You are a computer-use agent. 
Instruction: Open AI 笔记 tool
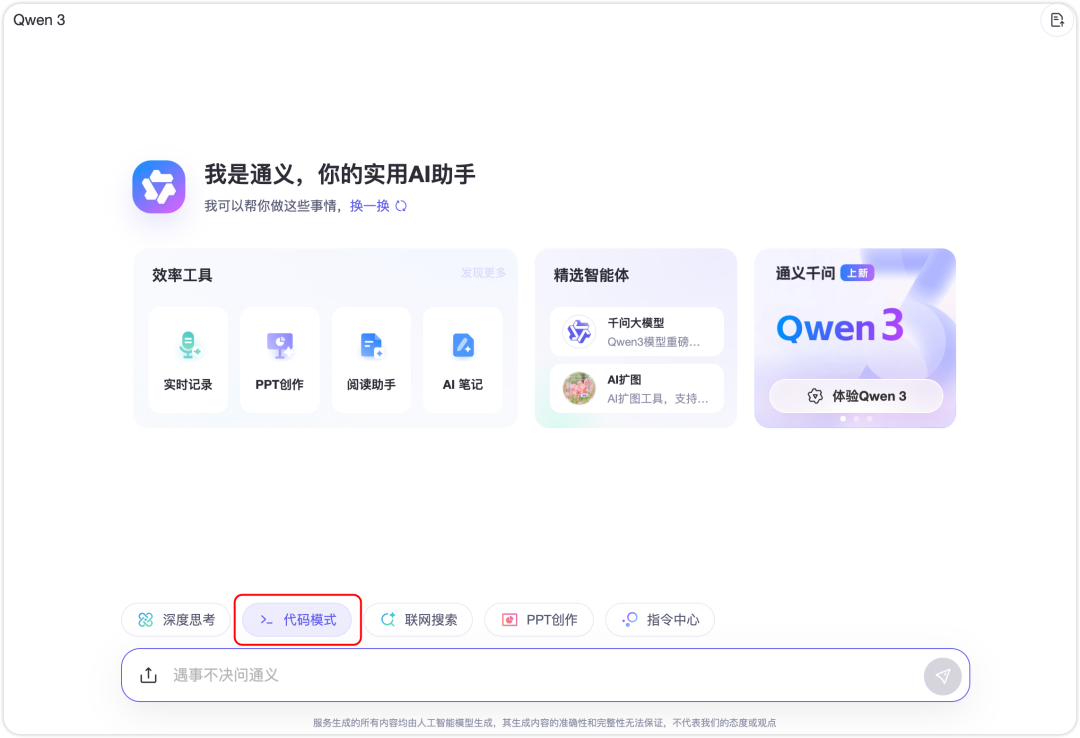[463, 360]
